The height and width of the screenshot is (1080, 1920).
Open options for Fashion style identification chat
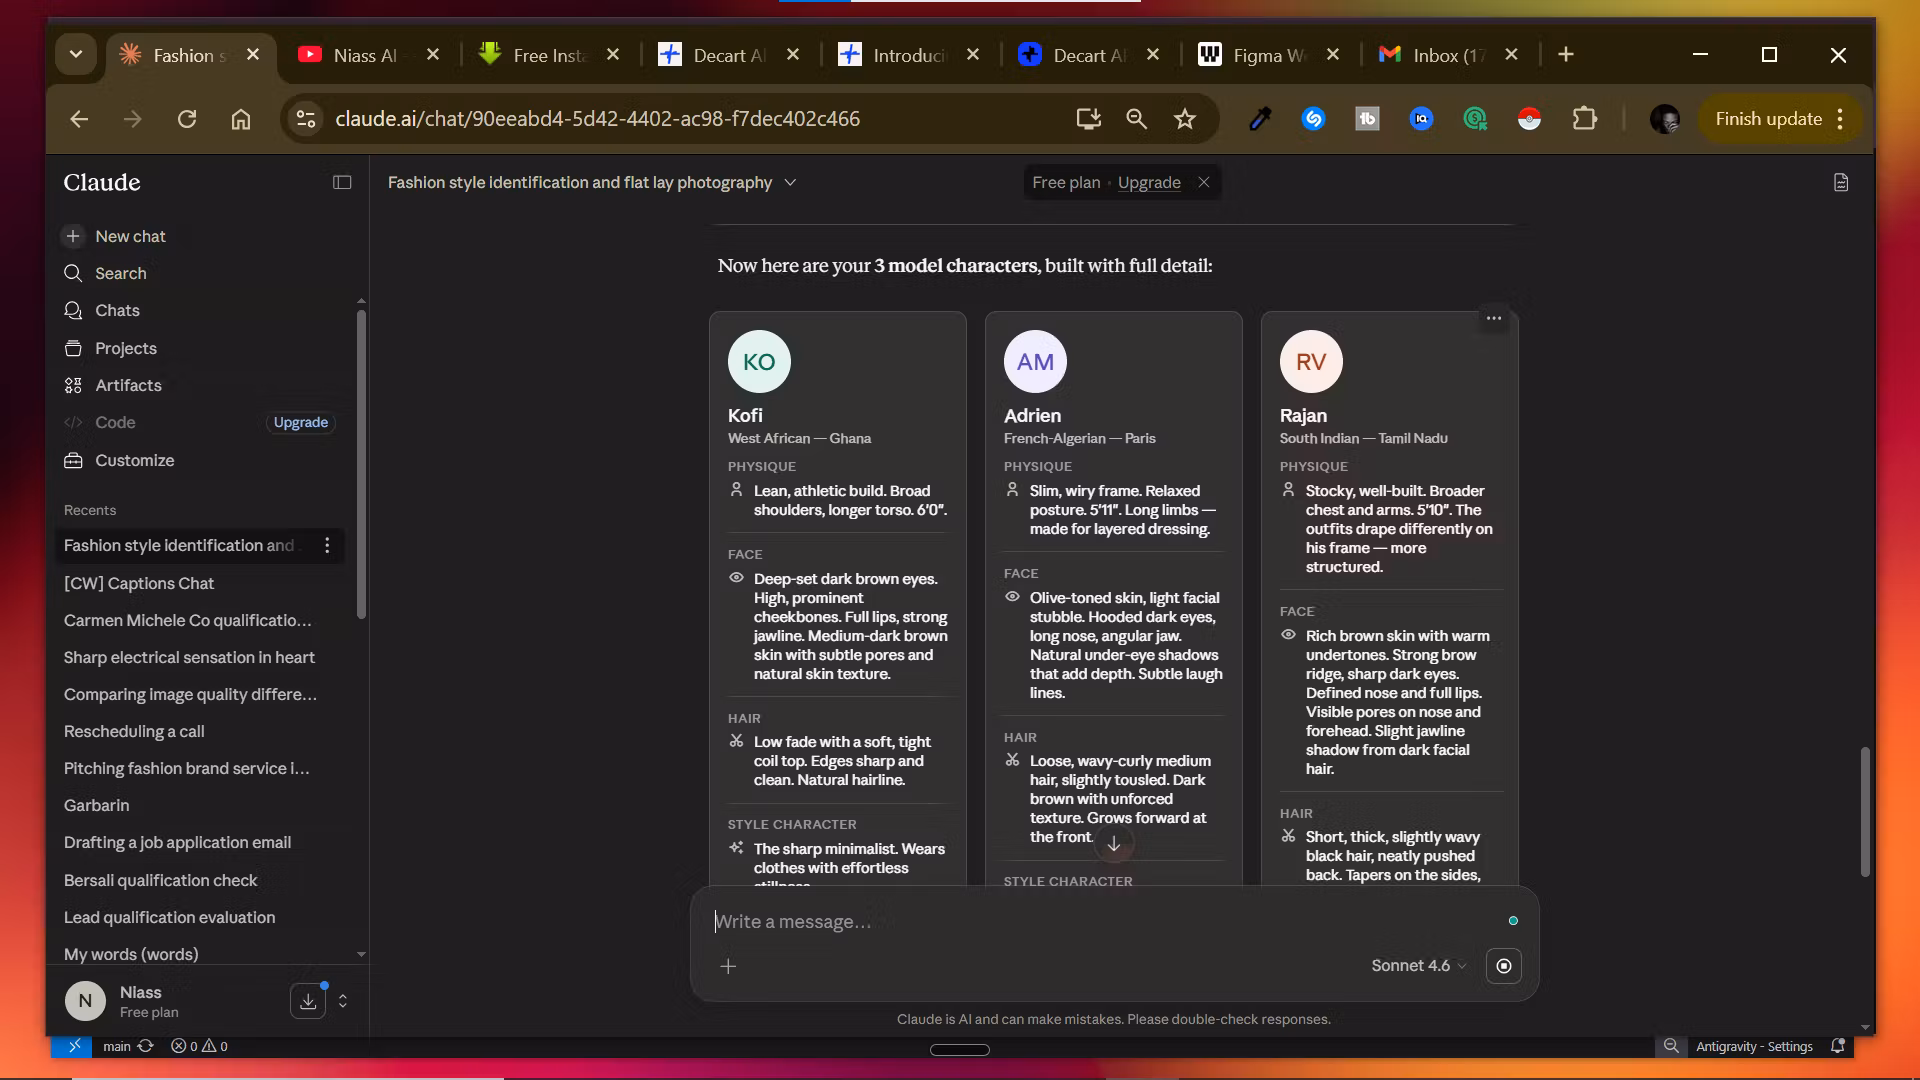[327, 545]
